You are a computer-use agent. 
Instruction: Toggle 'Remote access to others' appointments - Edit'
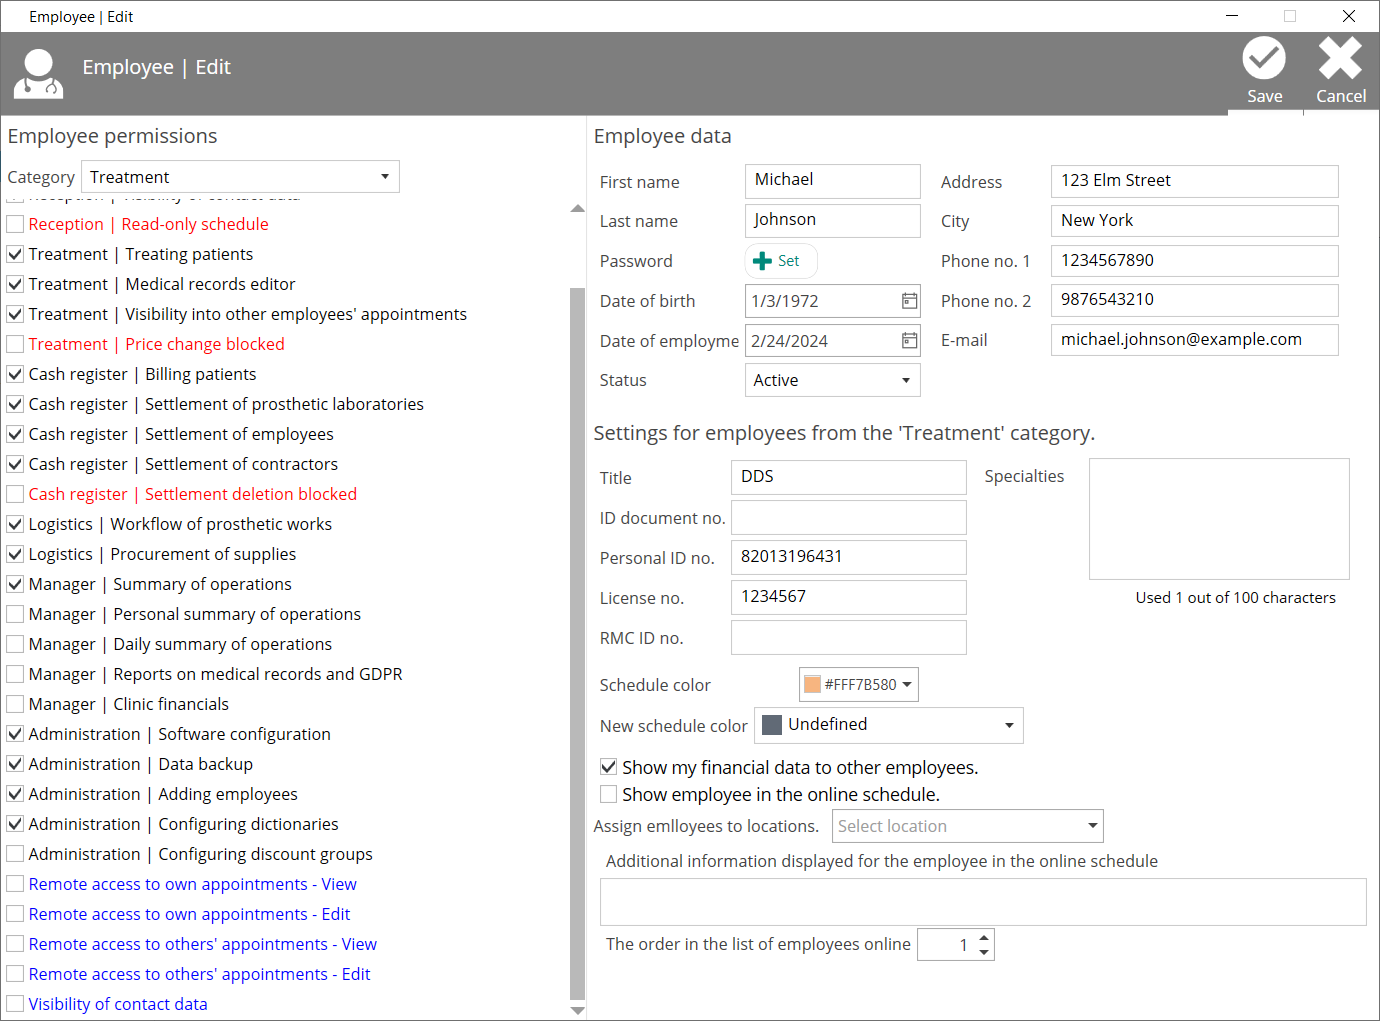[15, 974]
